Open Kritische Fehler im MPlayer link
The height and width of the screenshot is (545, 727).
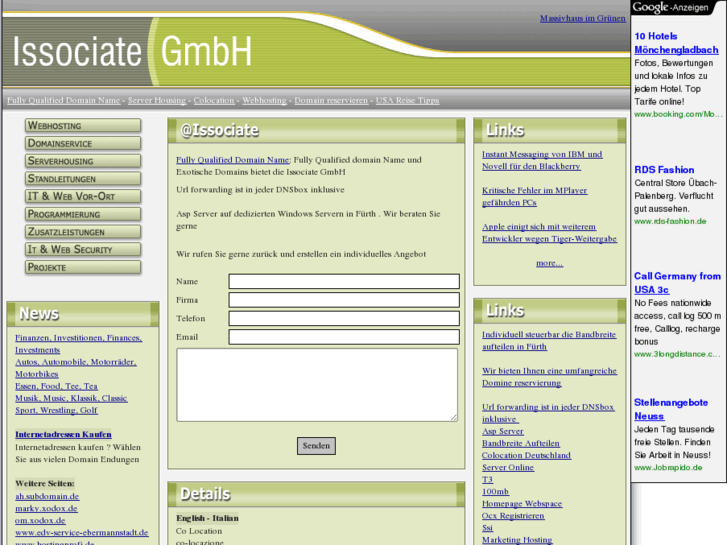click(x=535, y=197)
